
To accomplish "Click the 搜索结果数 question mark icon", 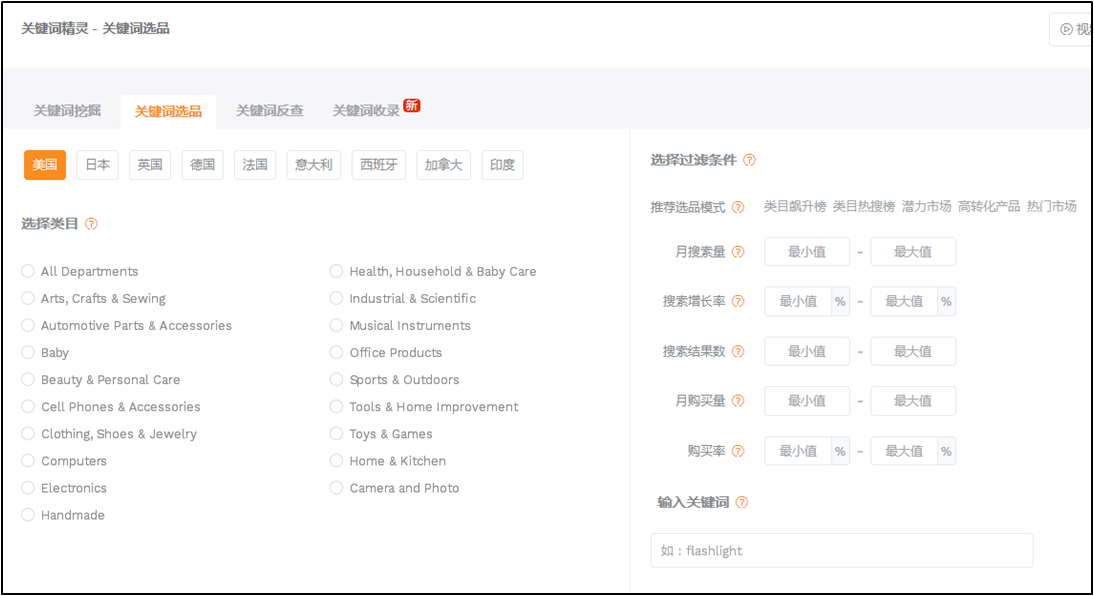I will tap(738, 351).
